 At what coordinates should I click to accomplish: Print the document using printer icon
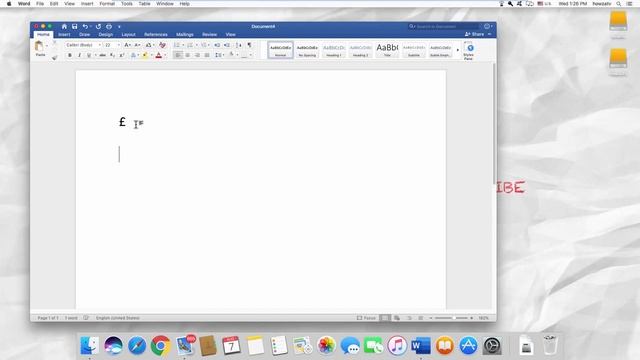pos(109,27)
